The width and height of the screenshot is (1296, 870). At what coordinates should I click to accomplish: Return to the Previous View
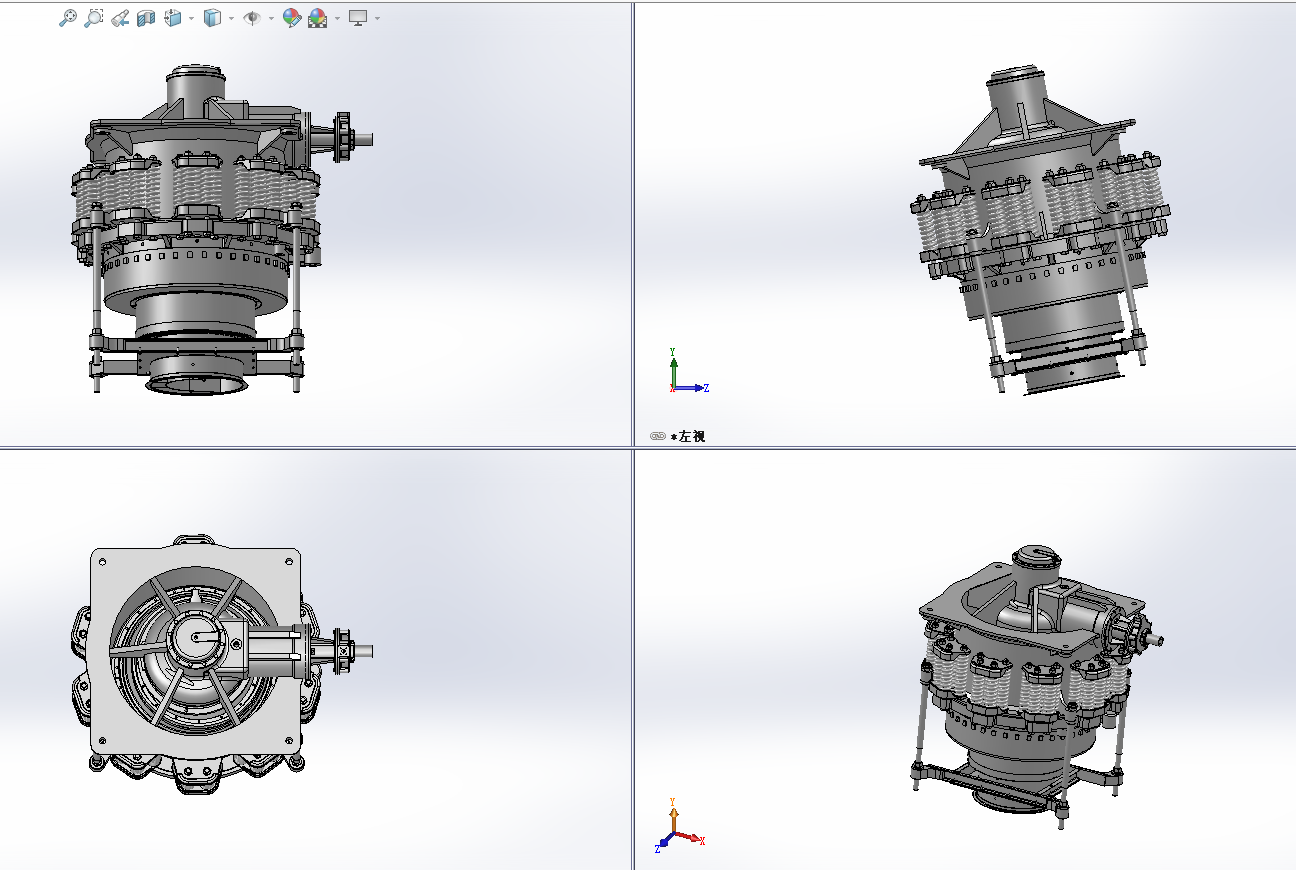(119, 18)
